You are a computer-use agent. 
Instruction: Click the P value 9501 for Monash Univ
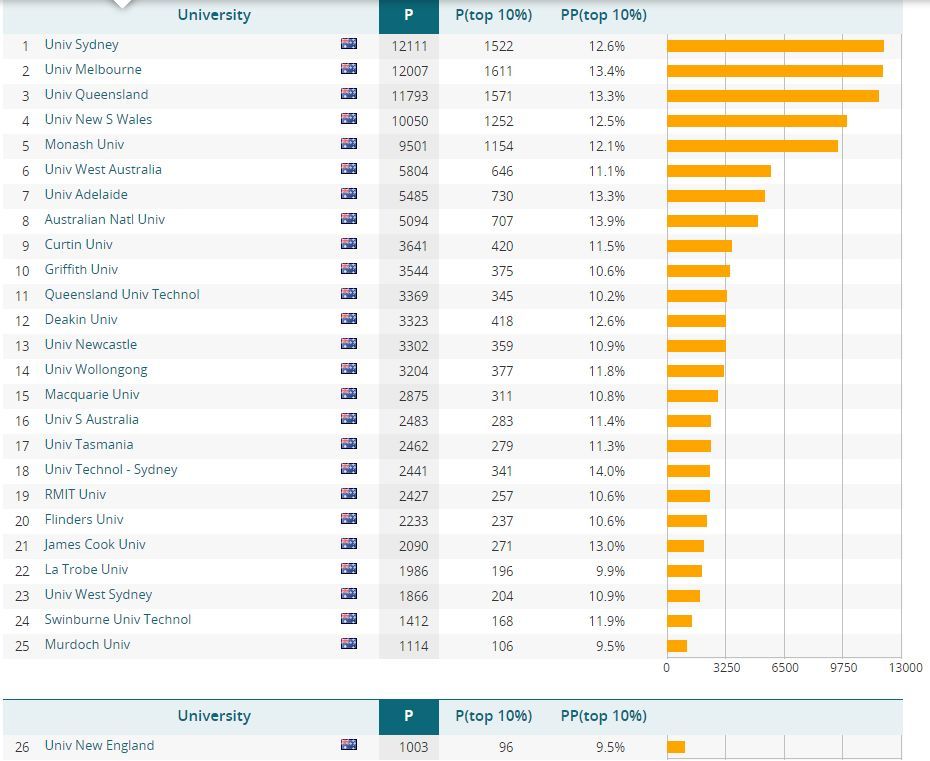pyautogui.click(x=413, y=146)
